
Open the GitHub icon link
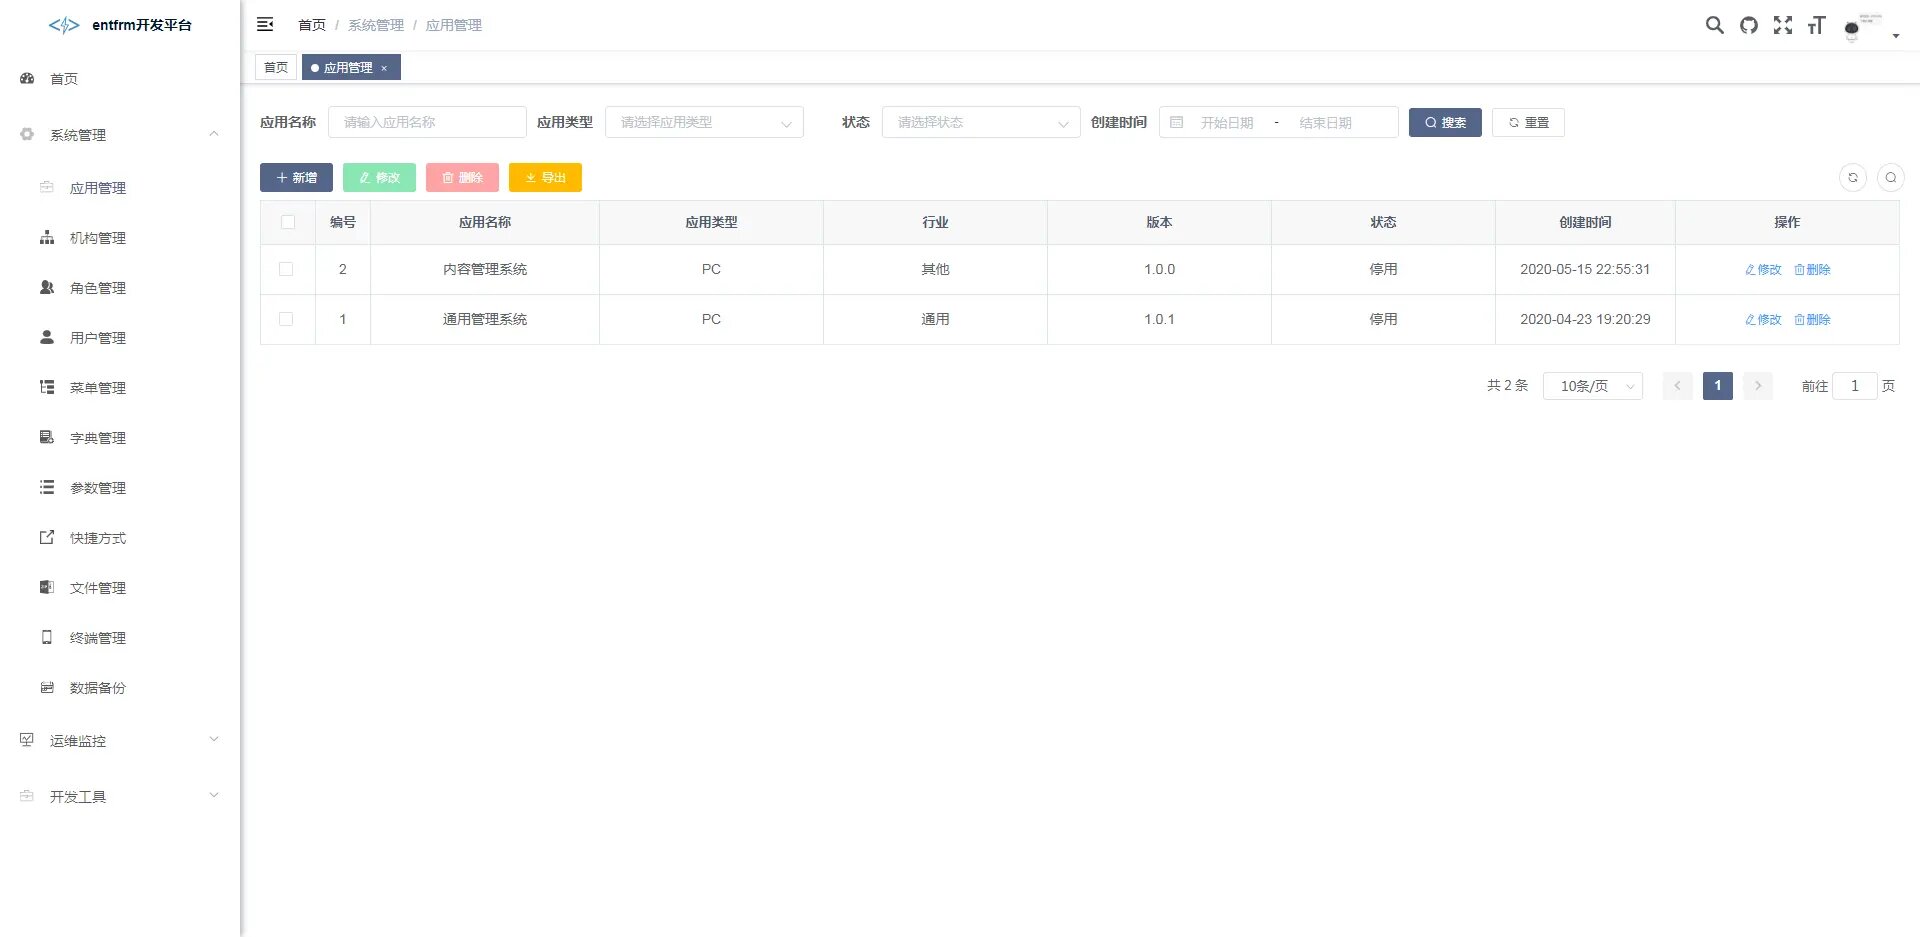tap(1748, 25)
